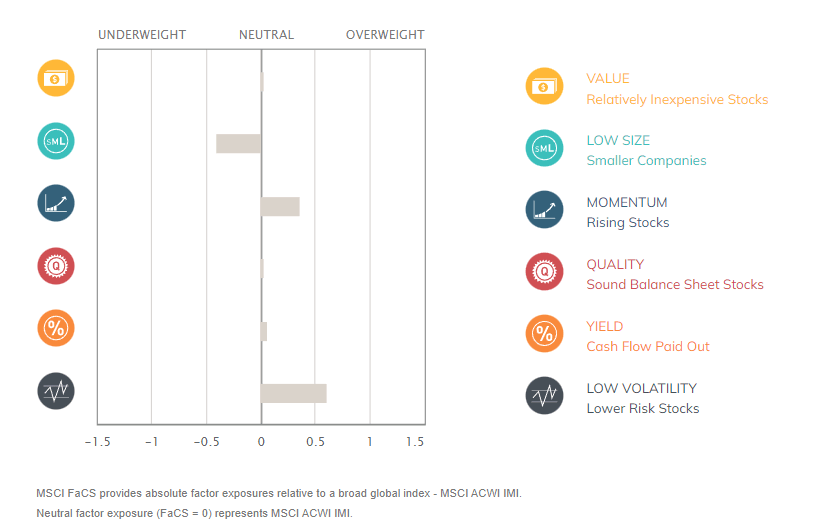
Task: Select the Low Volatility icon in the legend
Action: pyautogui.click(x=544, y=396)
